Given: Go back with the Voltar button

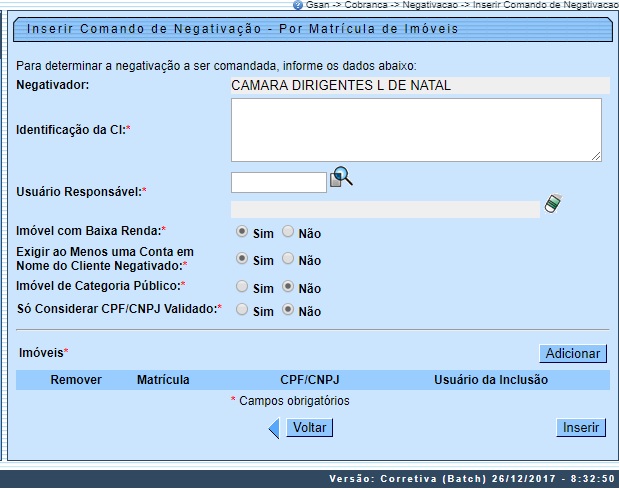Looking at the screenshot, I should 310,428.
